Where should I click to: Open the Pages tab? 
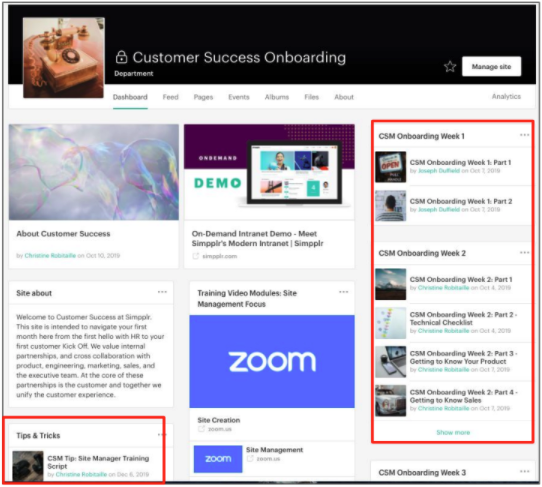(x=203, y=97)
